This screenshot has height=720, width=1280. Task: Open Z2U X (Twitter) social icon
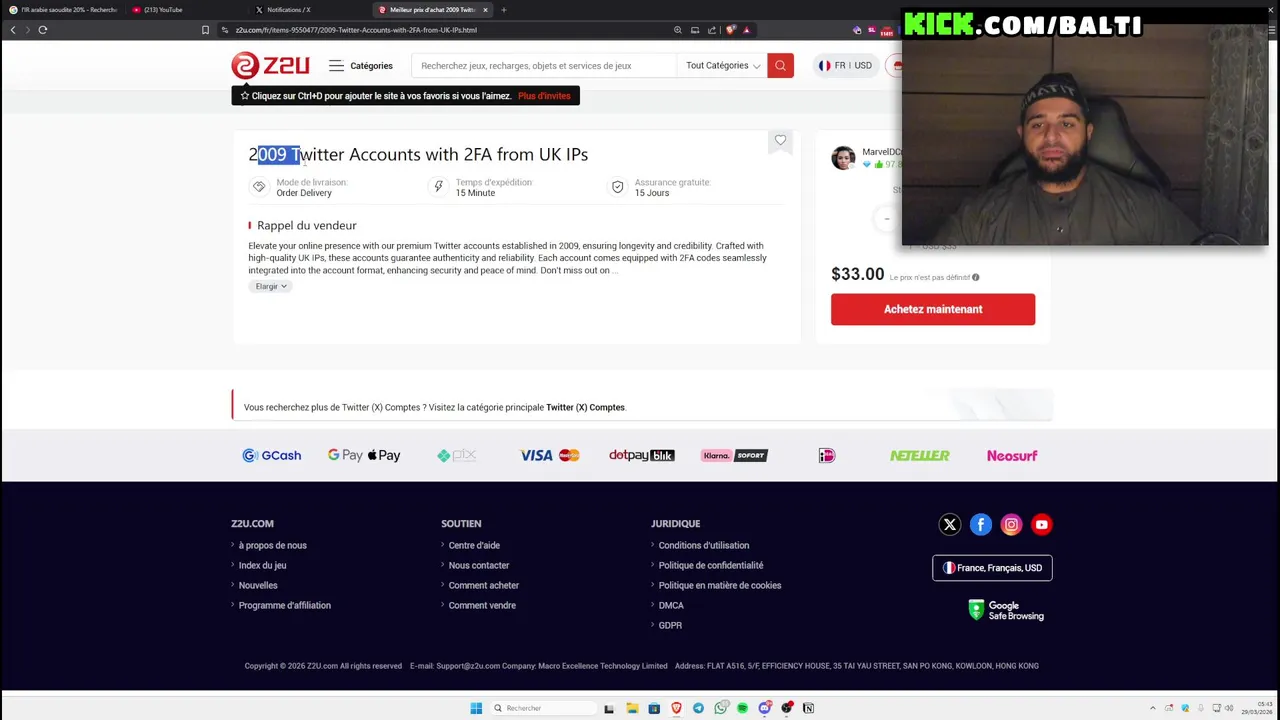pyautogui.click(x=950, y=525)
